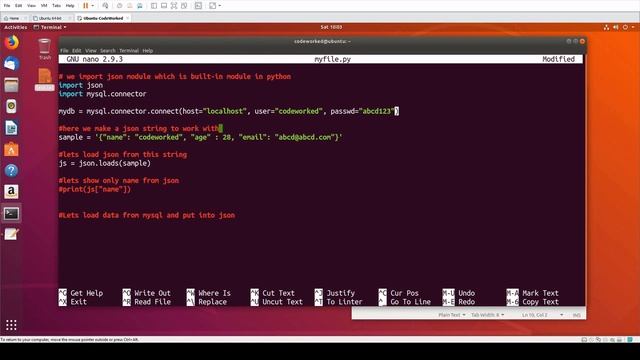
Task: Click Activities in the top panel
Action: tap(16, 27)
